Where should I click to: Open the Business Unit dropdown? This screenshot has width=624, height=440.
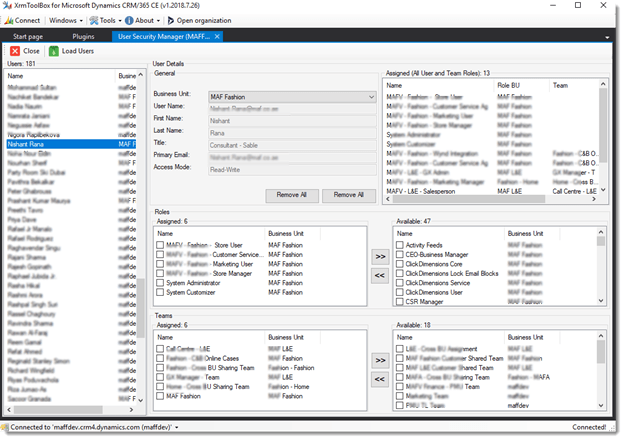(x=371, y=97)
